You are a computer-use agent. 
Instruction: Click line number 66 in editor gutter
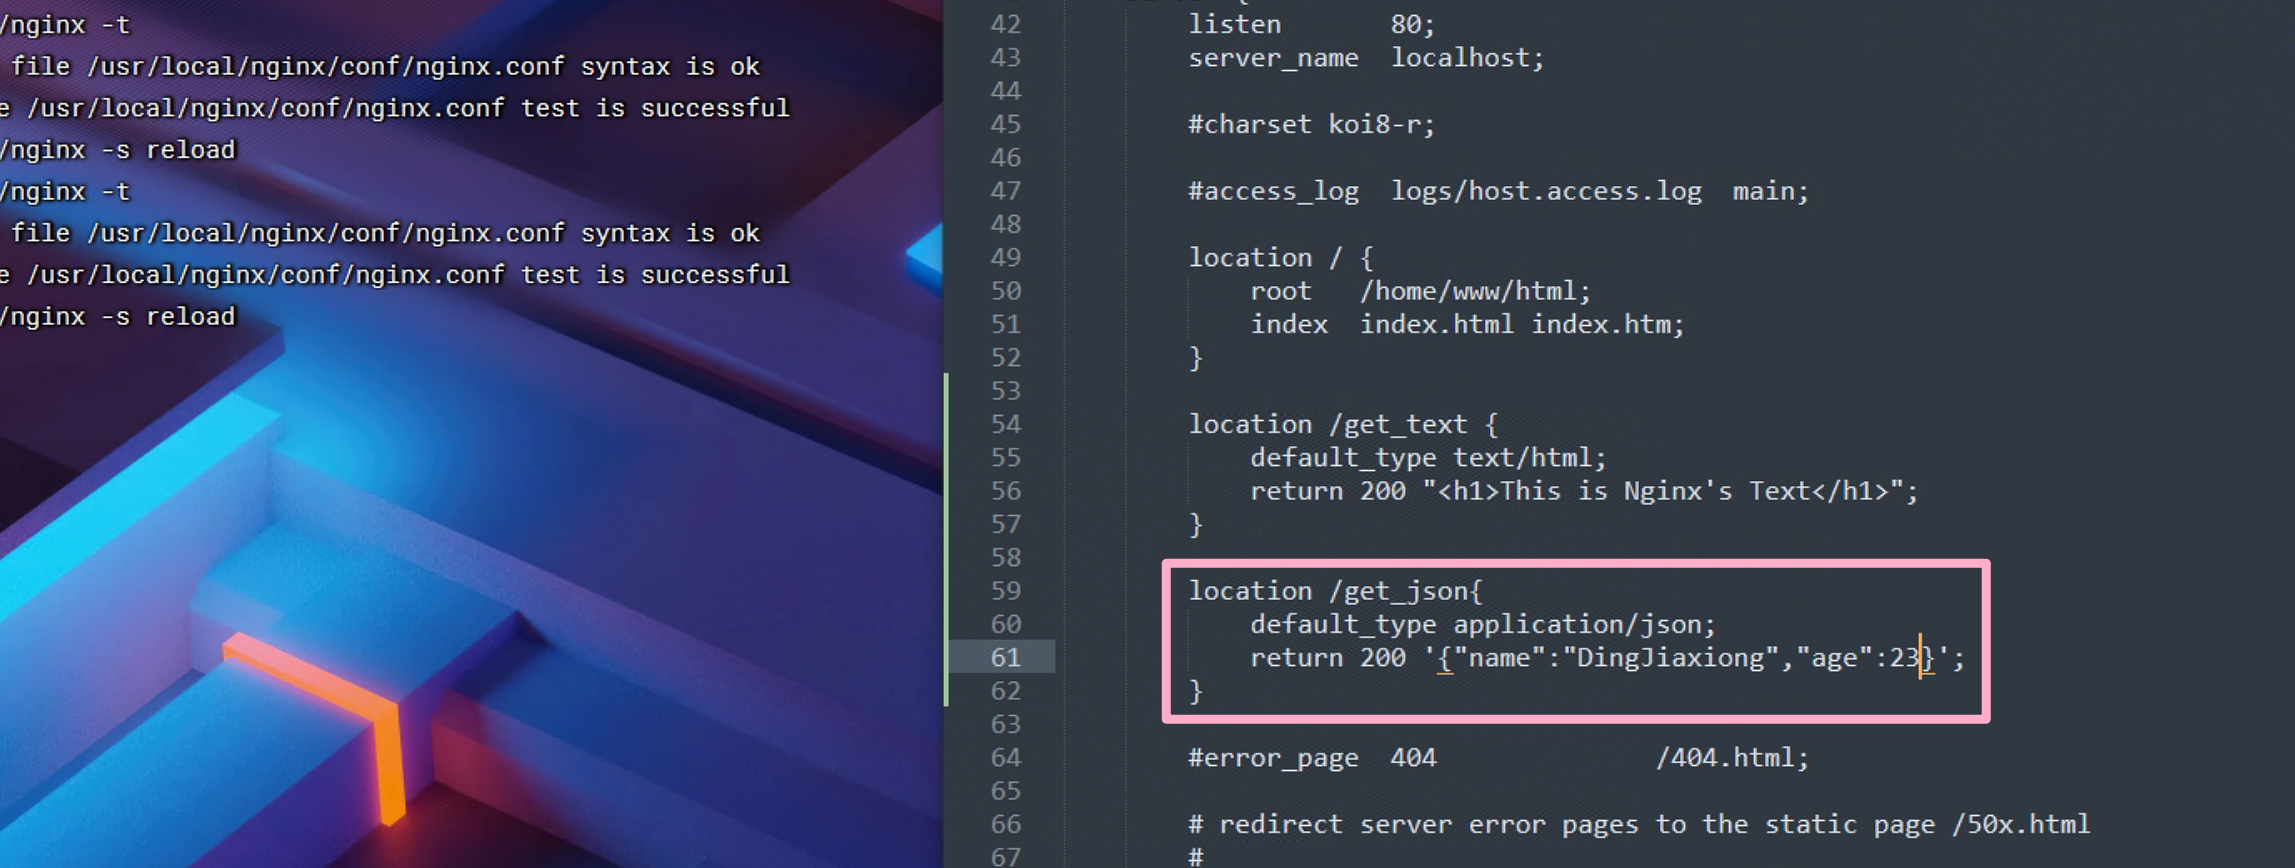tap(1005, 824)
